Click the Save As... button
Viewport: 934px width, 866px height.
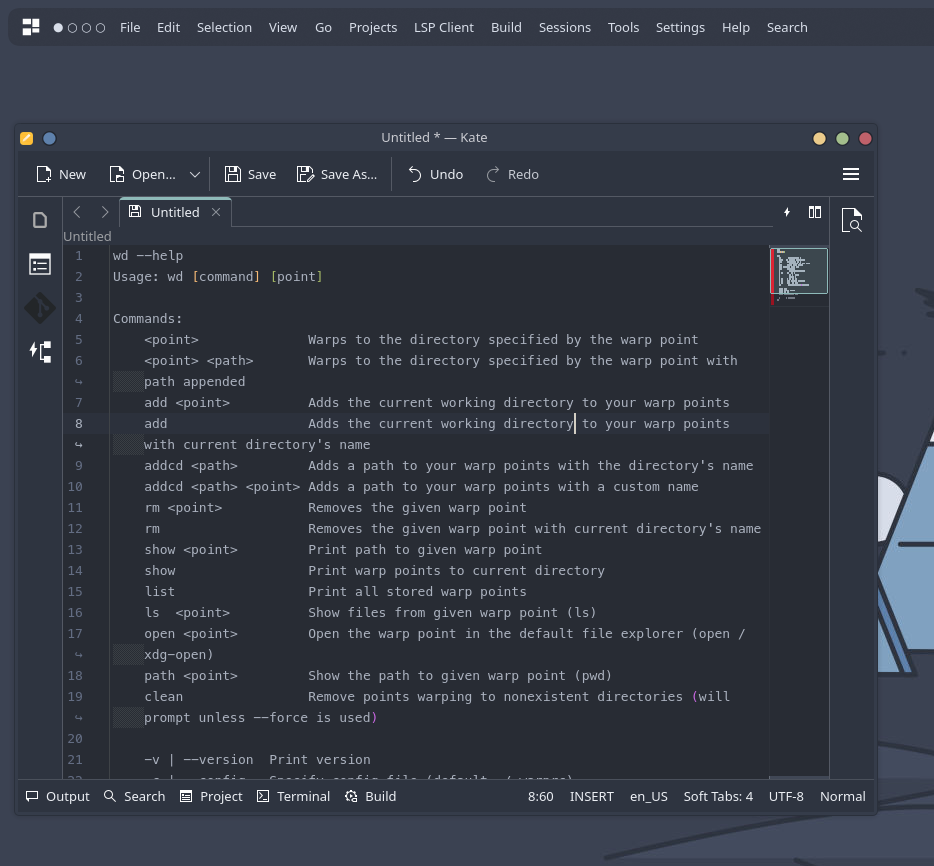(x=337, y=174)
